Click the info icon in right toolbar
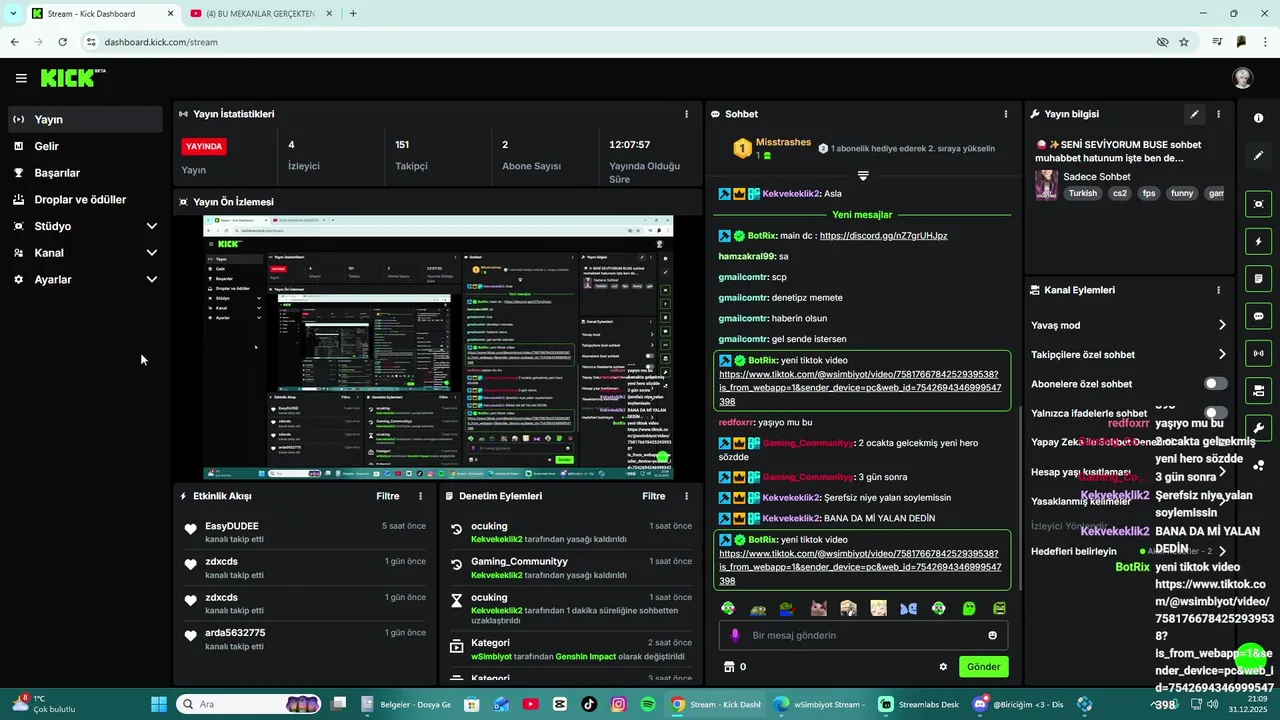 1258,118
